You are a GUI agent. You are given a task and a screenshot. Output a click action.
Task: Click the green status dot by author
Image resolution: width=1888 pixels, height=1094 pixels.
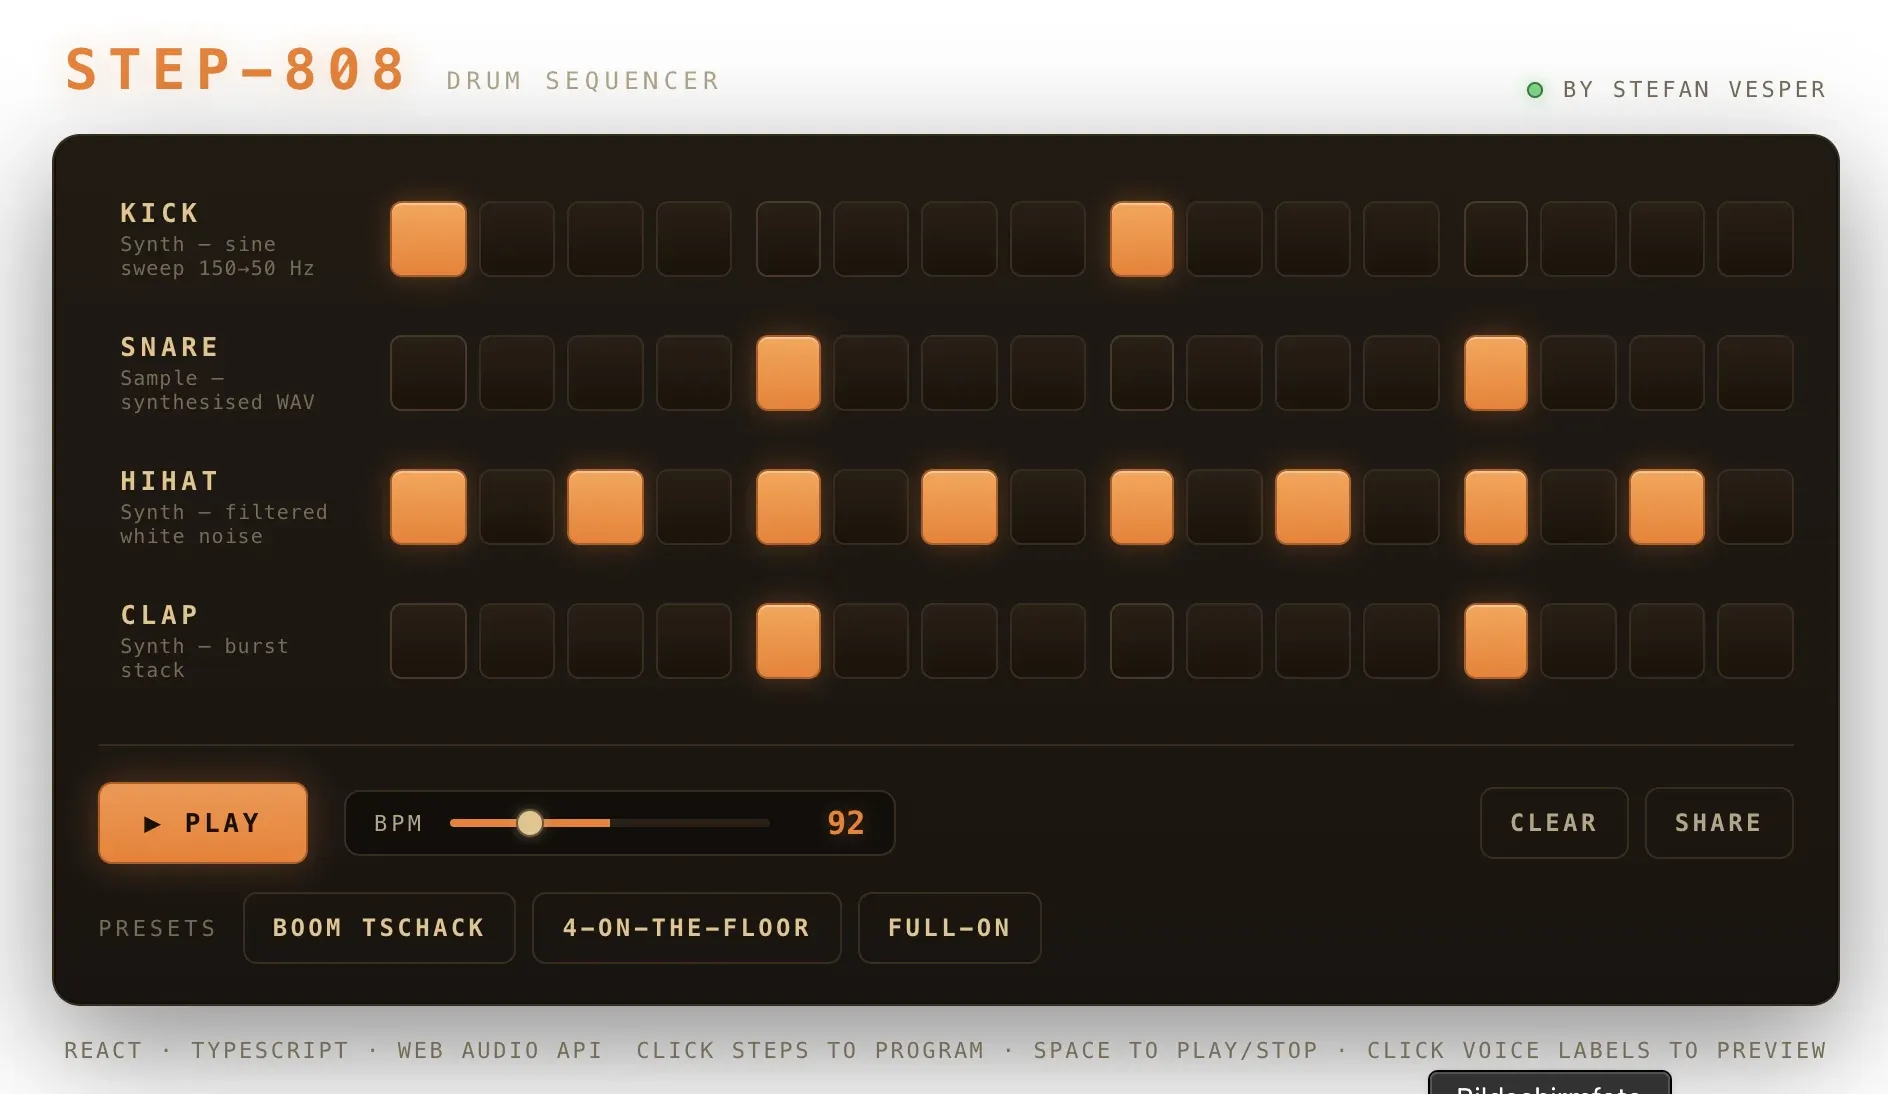coord(1535,90)
